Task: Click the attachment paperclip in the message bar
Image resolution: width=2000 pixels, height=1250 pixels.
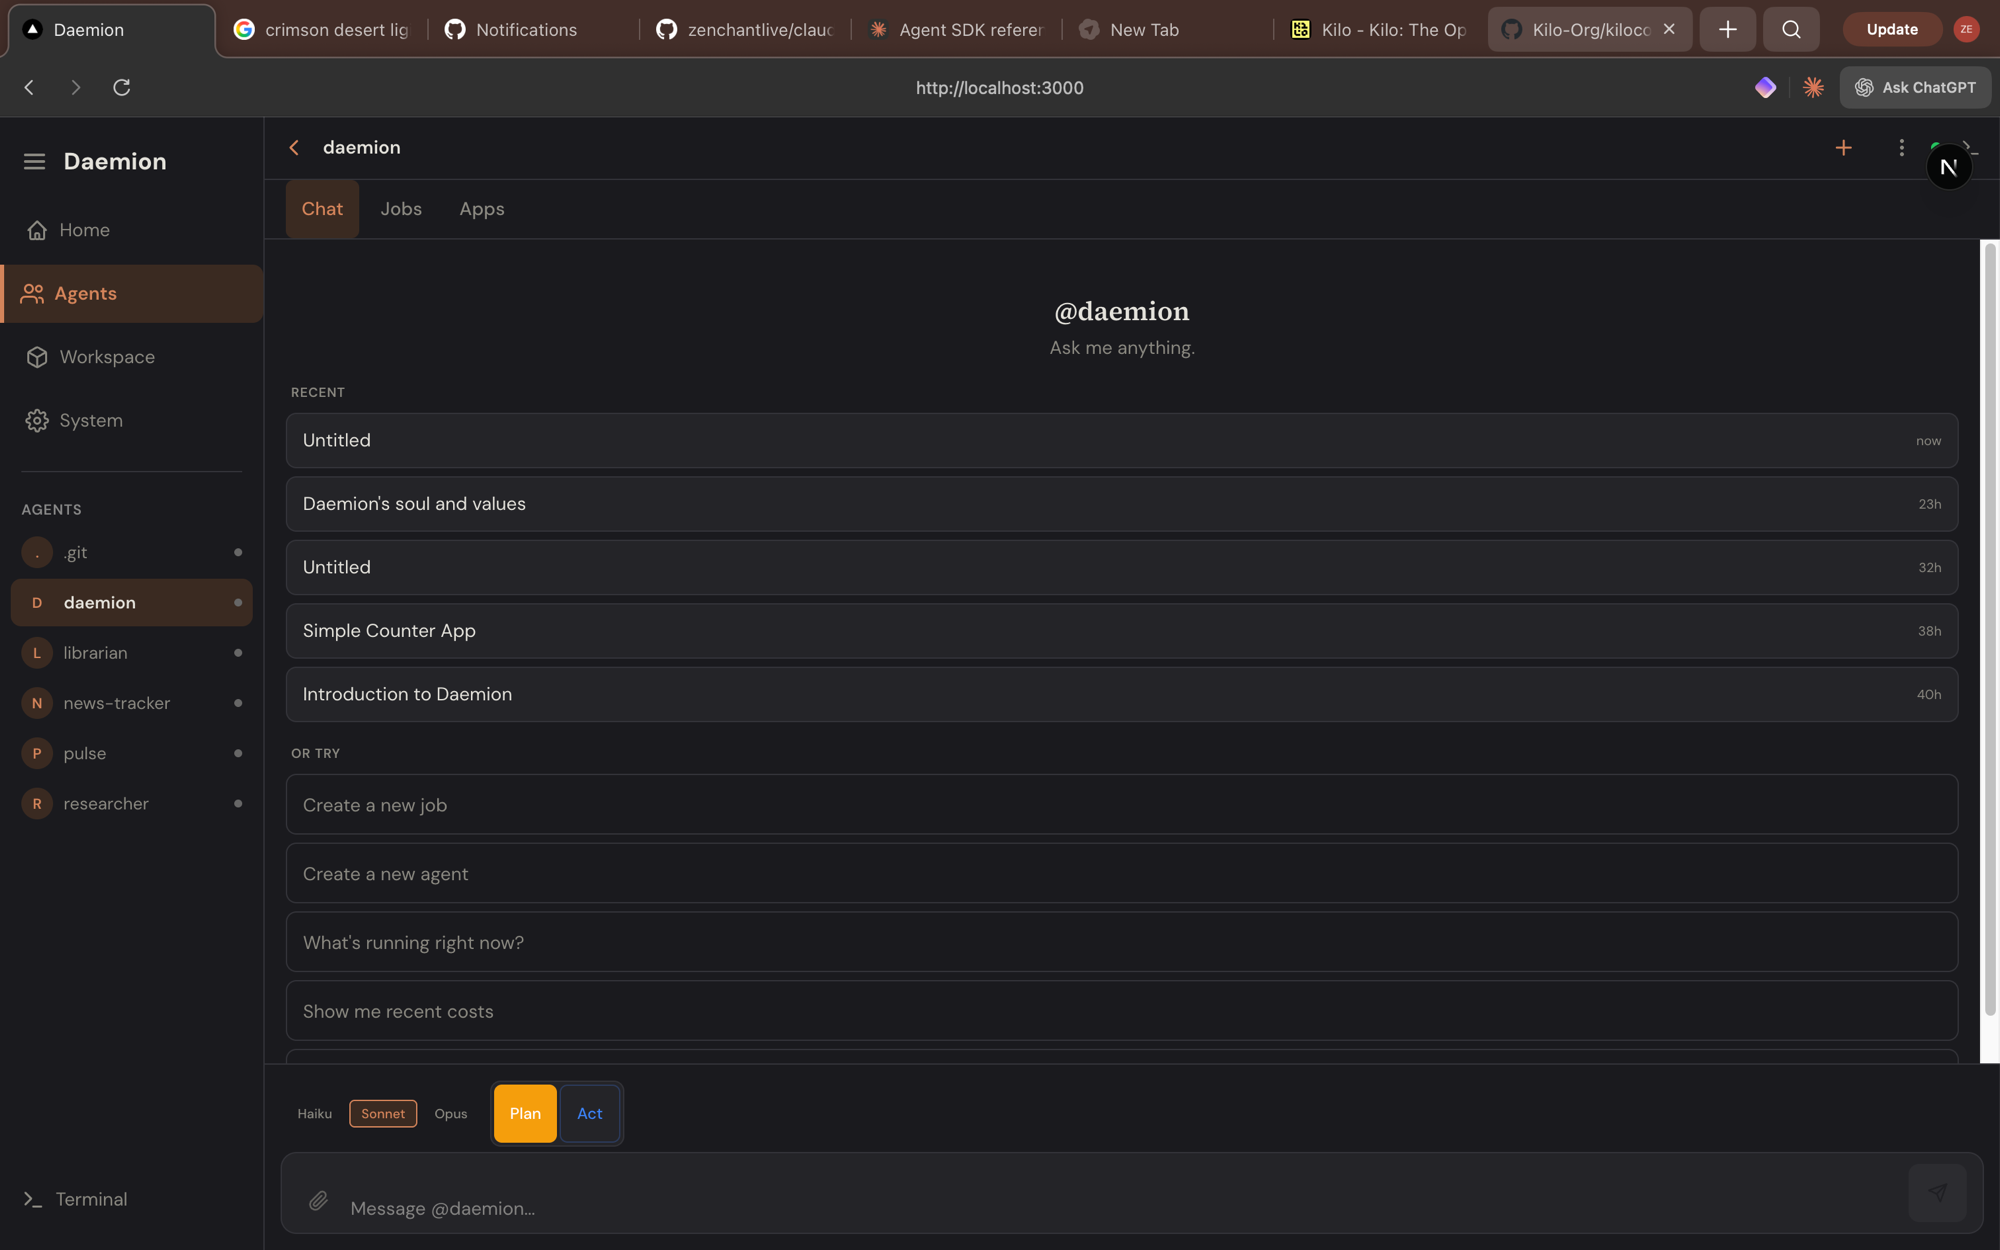Action: (319, 1200)
